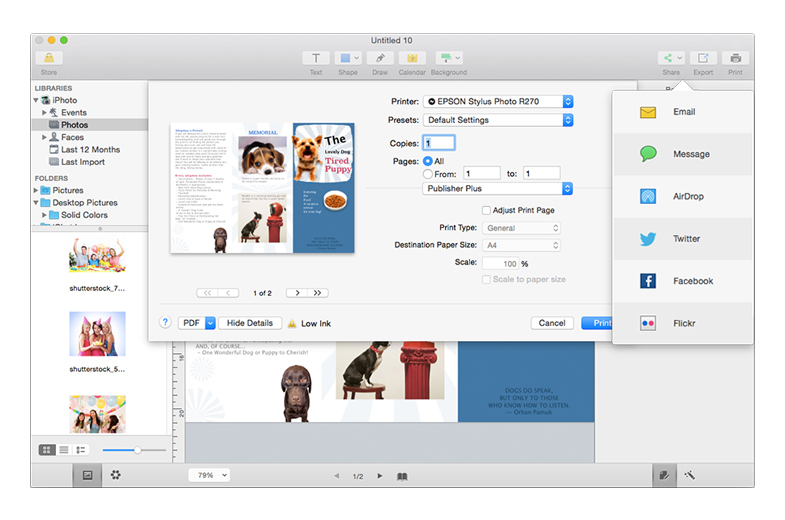
Task: Select the Text tool in toolbar
Action: pyautogui.click(x=316, y=59)
